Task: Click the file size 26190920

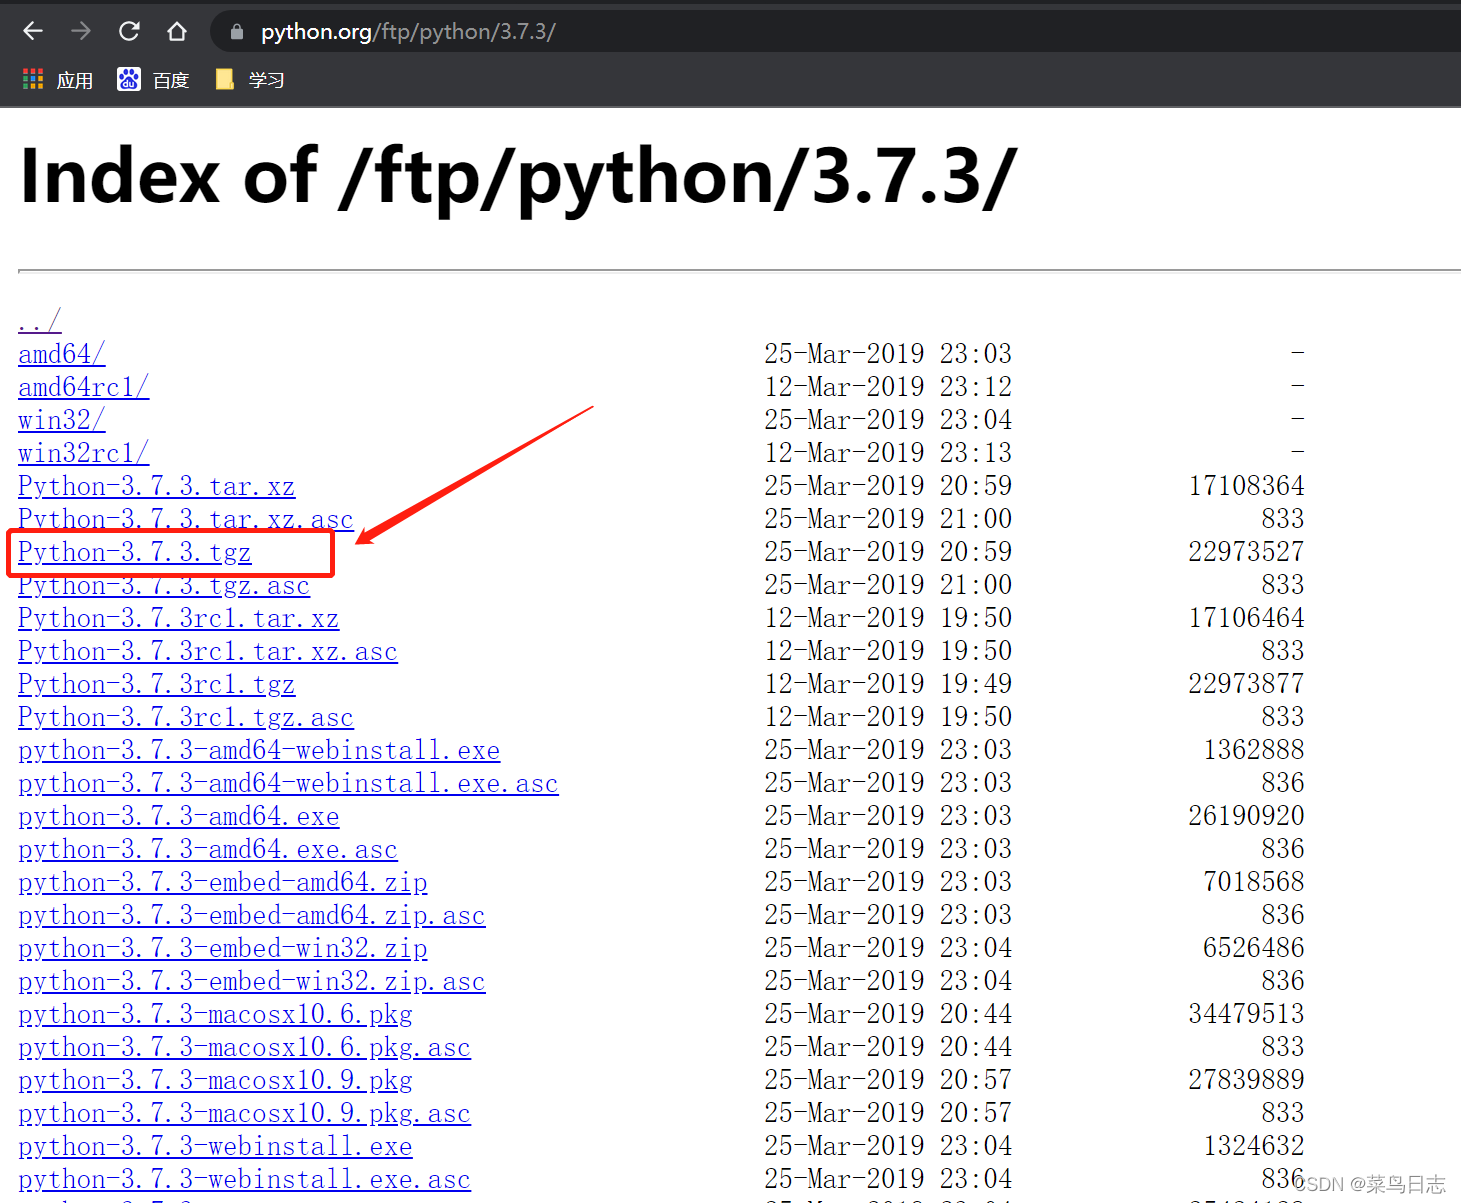Action: (1246, 816)
